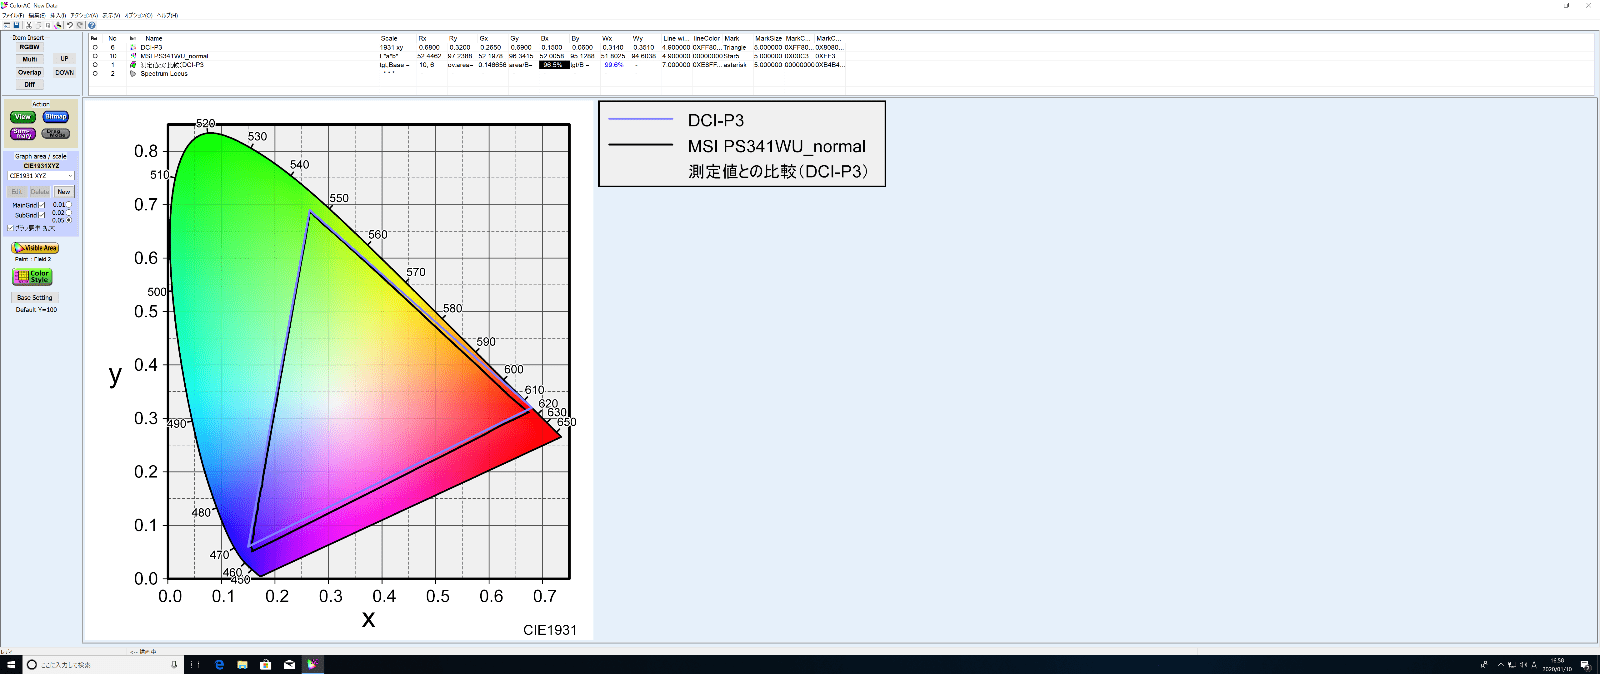Select the 0.02 grid spacing radio button
The image size is (1600, 674).
tap(69, 212)
